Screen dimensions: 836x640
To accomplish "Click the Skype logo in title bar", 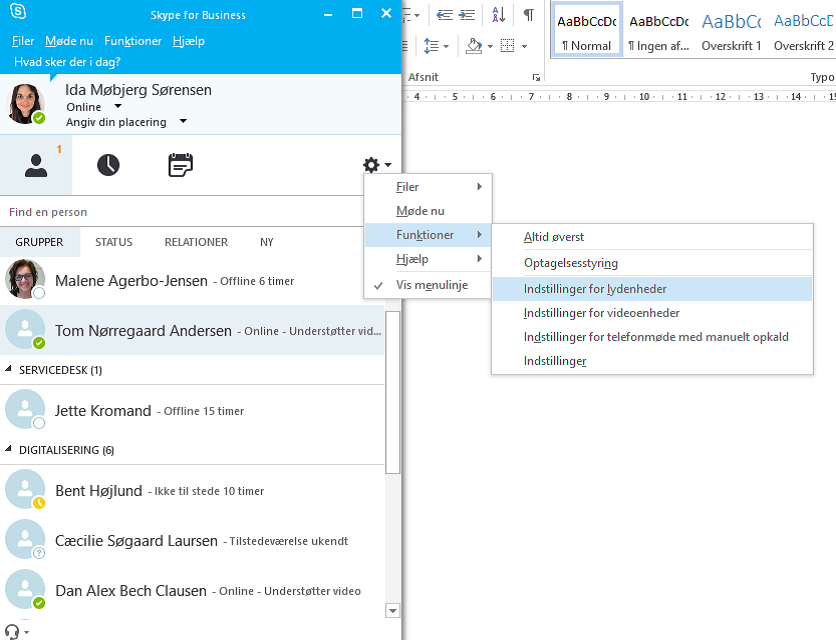I will click(18, 12).
